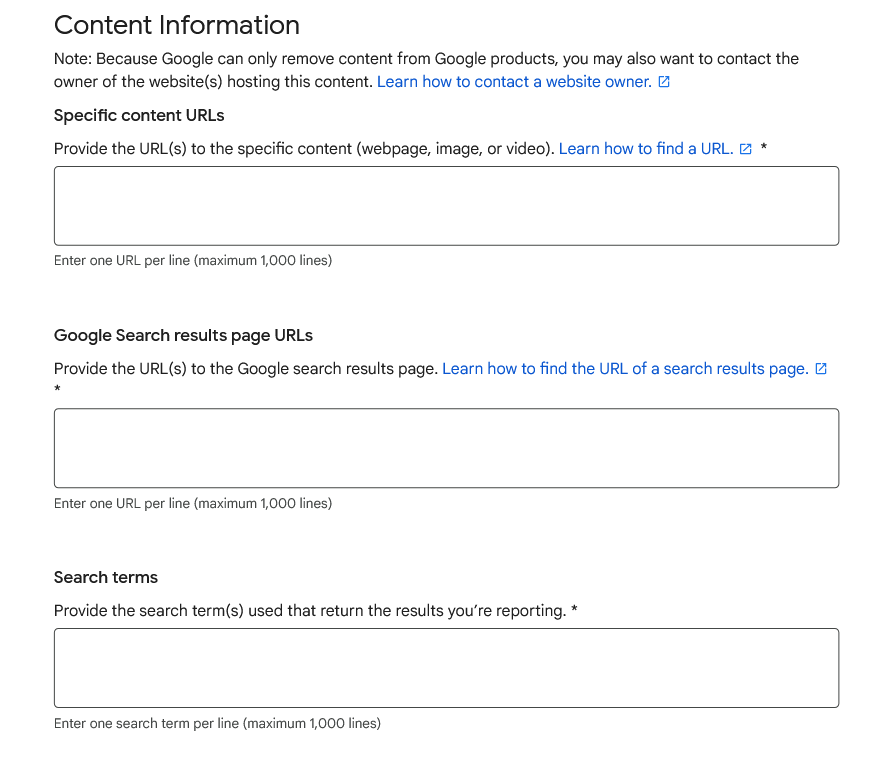Click "Enter one URL per line" under first box
This screenshot has height=760, width=873.
click(194, 260)
